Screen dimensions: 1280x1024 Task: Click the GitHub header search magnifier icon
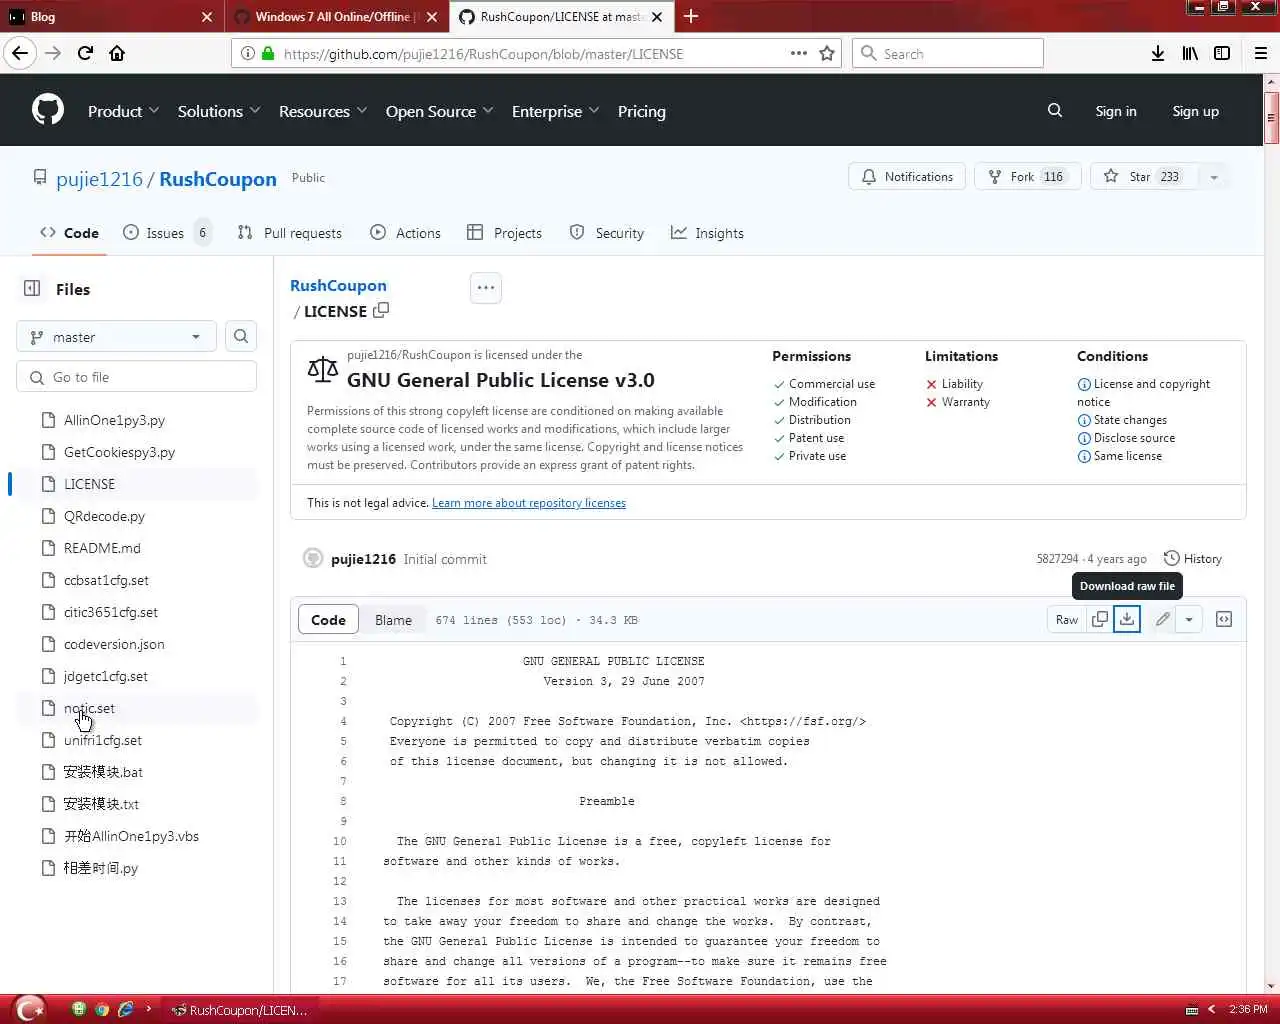coord(1055,110)
